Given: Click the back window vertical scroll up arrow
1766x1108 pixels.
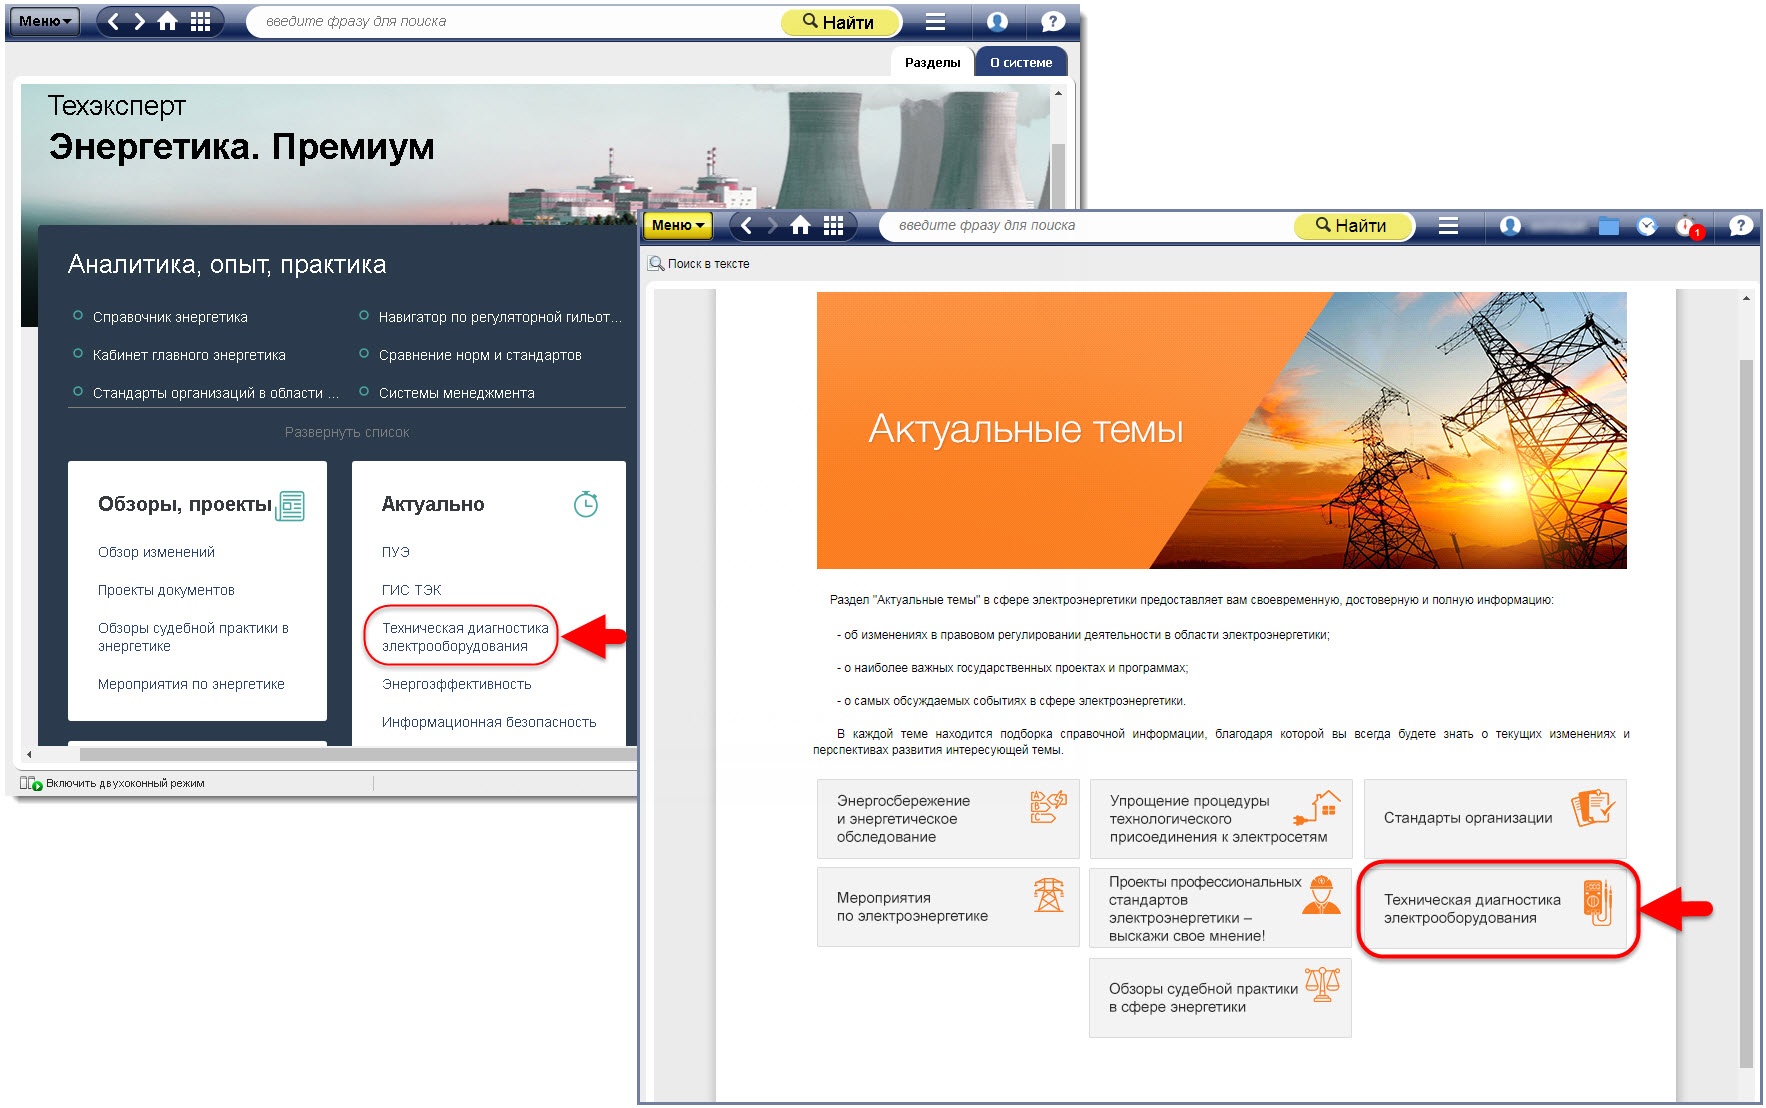Looking at the screenshot, I should pos(1058,93).
